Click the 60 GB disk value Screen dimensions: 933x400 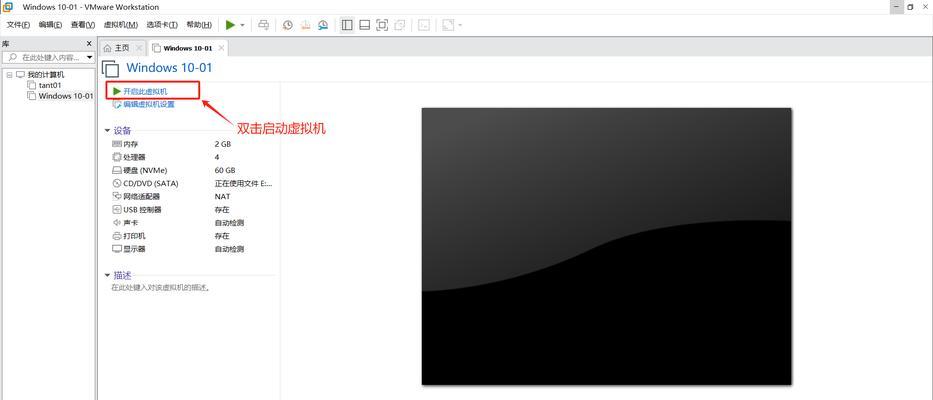point(225,170)
